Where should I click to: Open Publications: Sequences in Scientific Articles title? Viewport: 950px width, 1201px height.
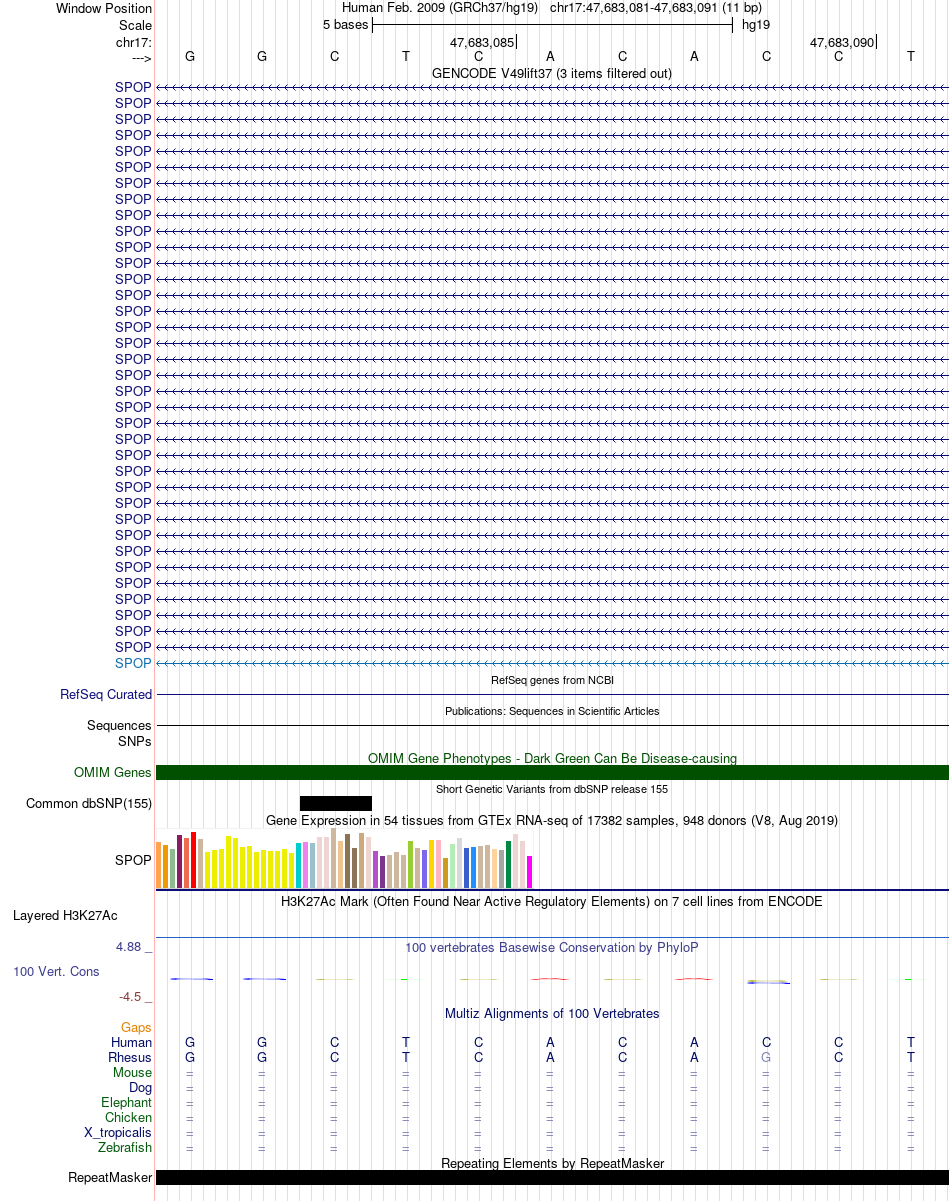pyautogui.click(x=552, y=711)
